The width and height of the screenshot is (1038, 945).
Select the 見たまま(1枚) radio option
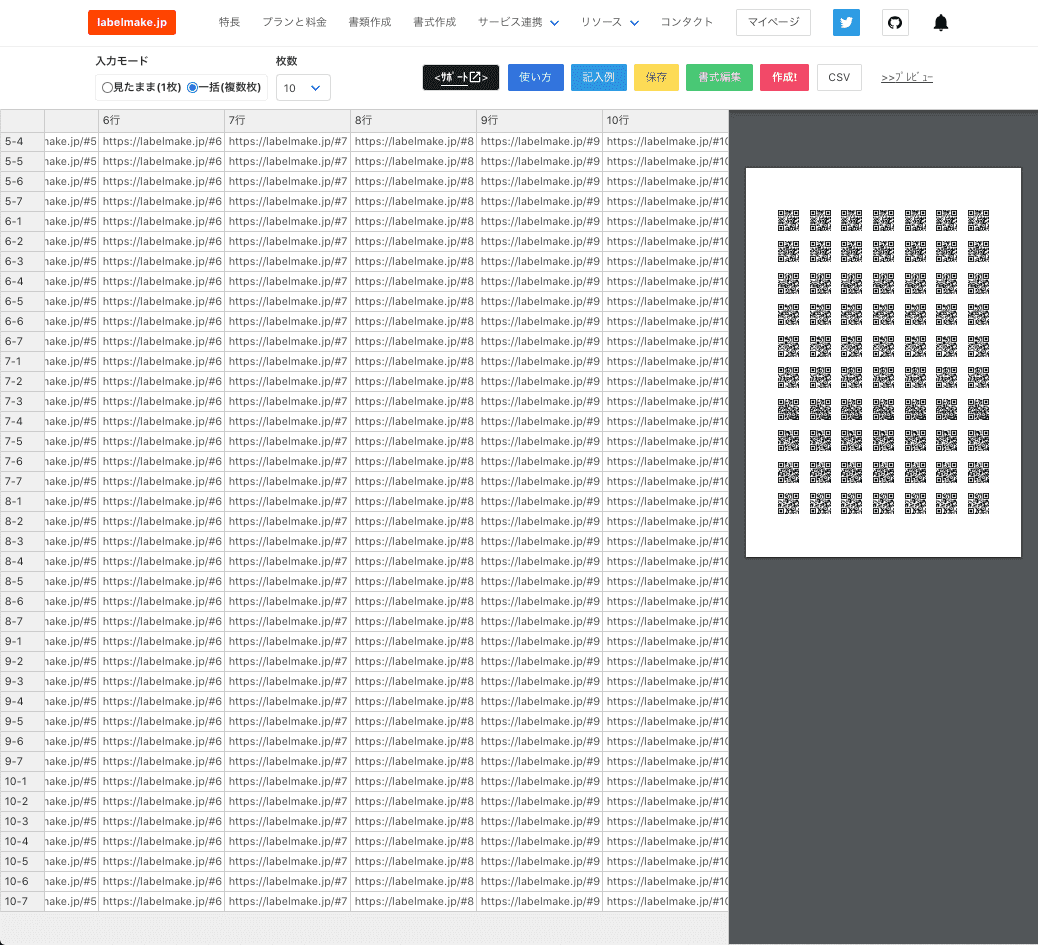coord(107,88)
